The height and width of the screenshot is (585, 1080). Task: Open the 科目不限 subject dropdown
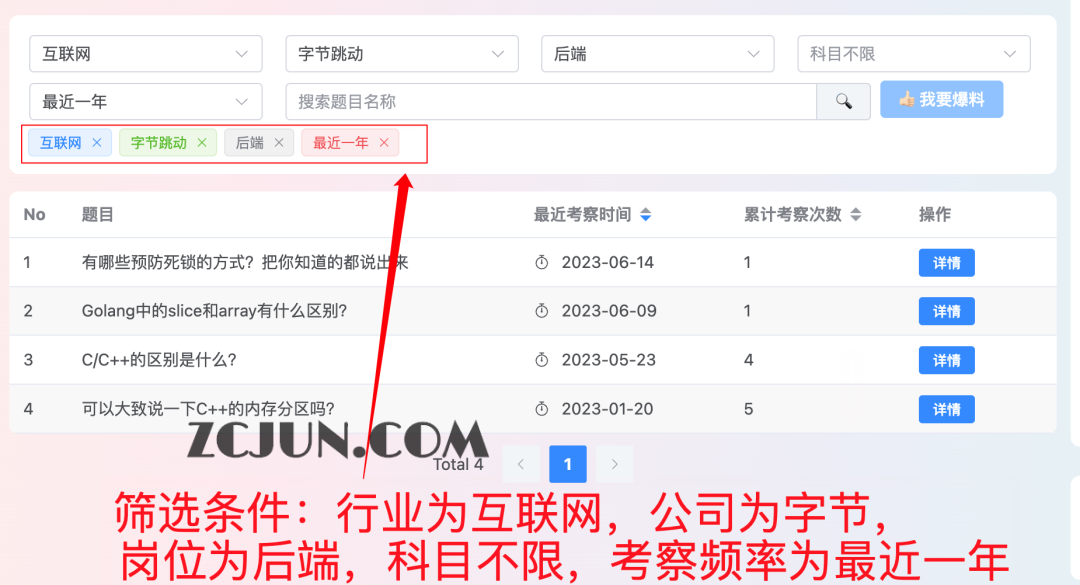tap(913, 53)
